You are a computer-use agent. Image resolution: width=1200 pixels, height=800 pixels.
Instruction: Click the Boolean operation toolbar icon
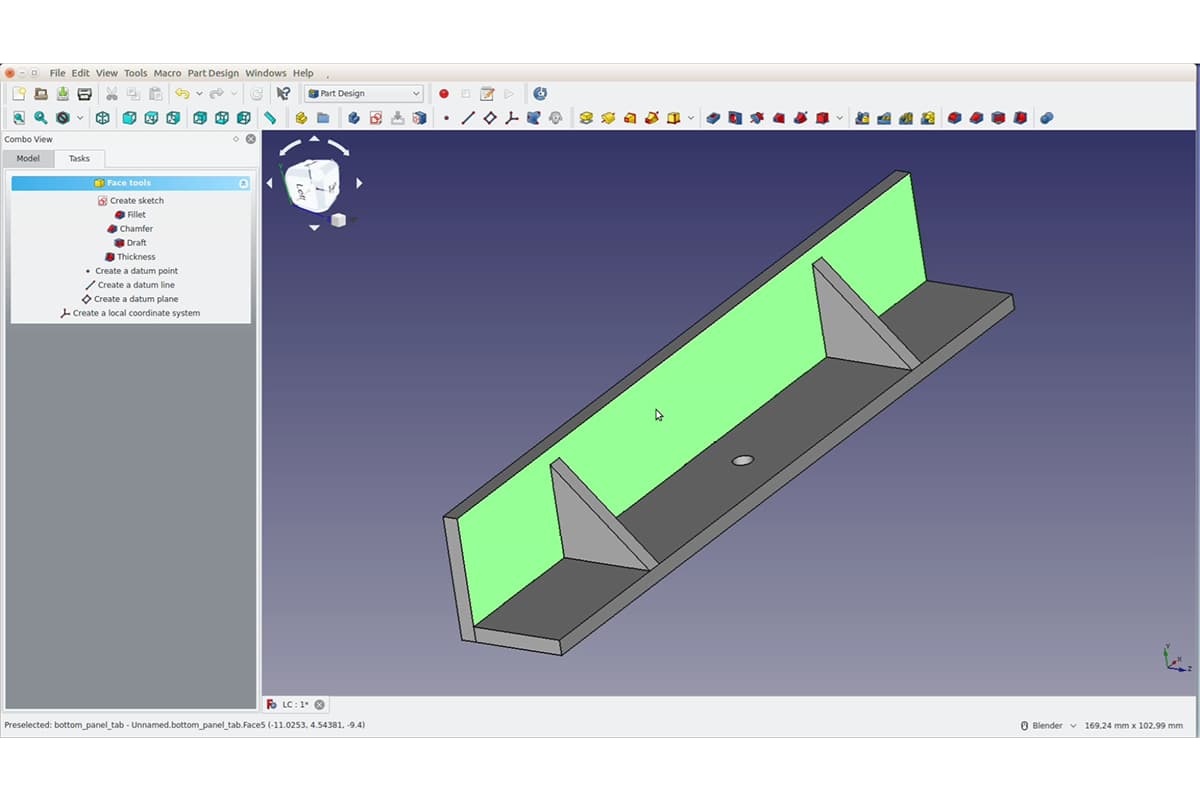[1046, 118]
